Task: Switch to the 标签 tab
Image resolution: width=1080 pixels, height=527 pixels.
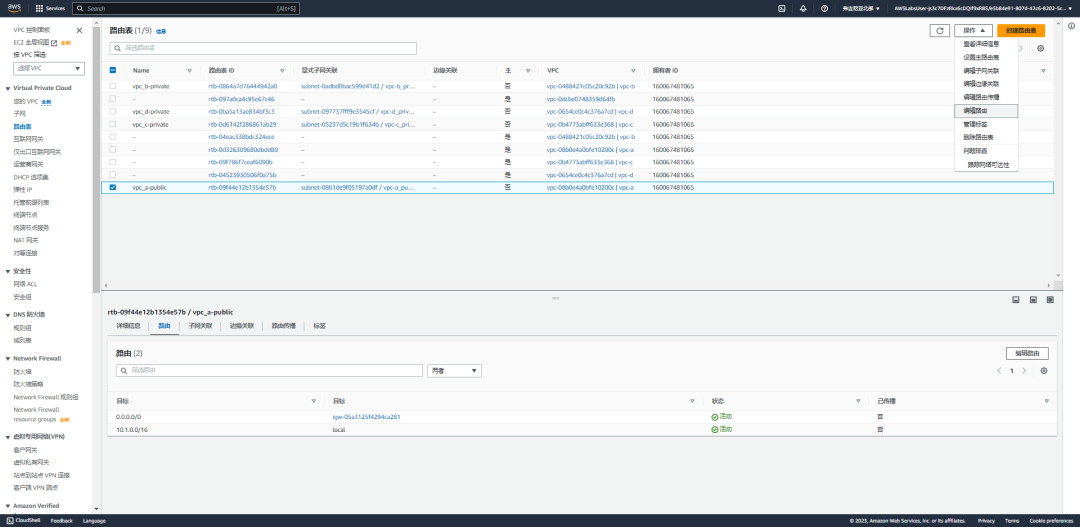Action: tap(319, 325)
